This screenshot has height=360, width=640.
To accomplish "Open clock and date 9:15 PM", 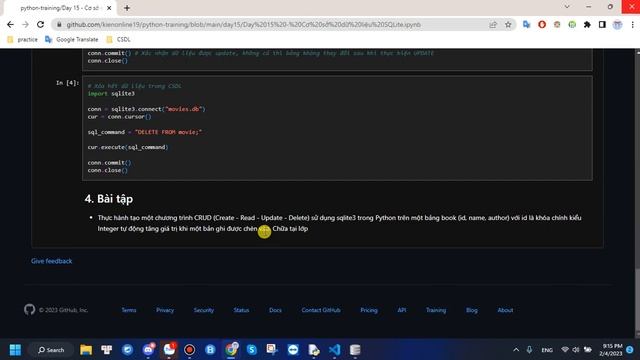I will (611, 350).
